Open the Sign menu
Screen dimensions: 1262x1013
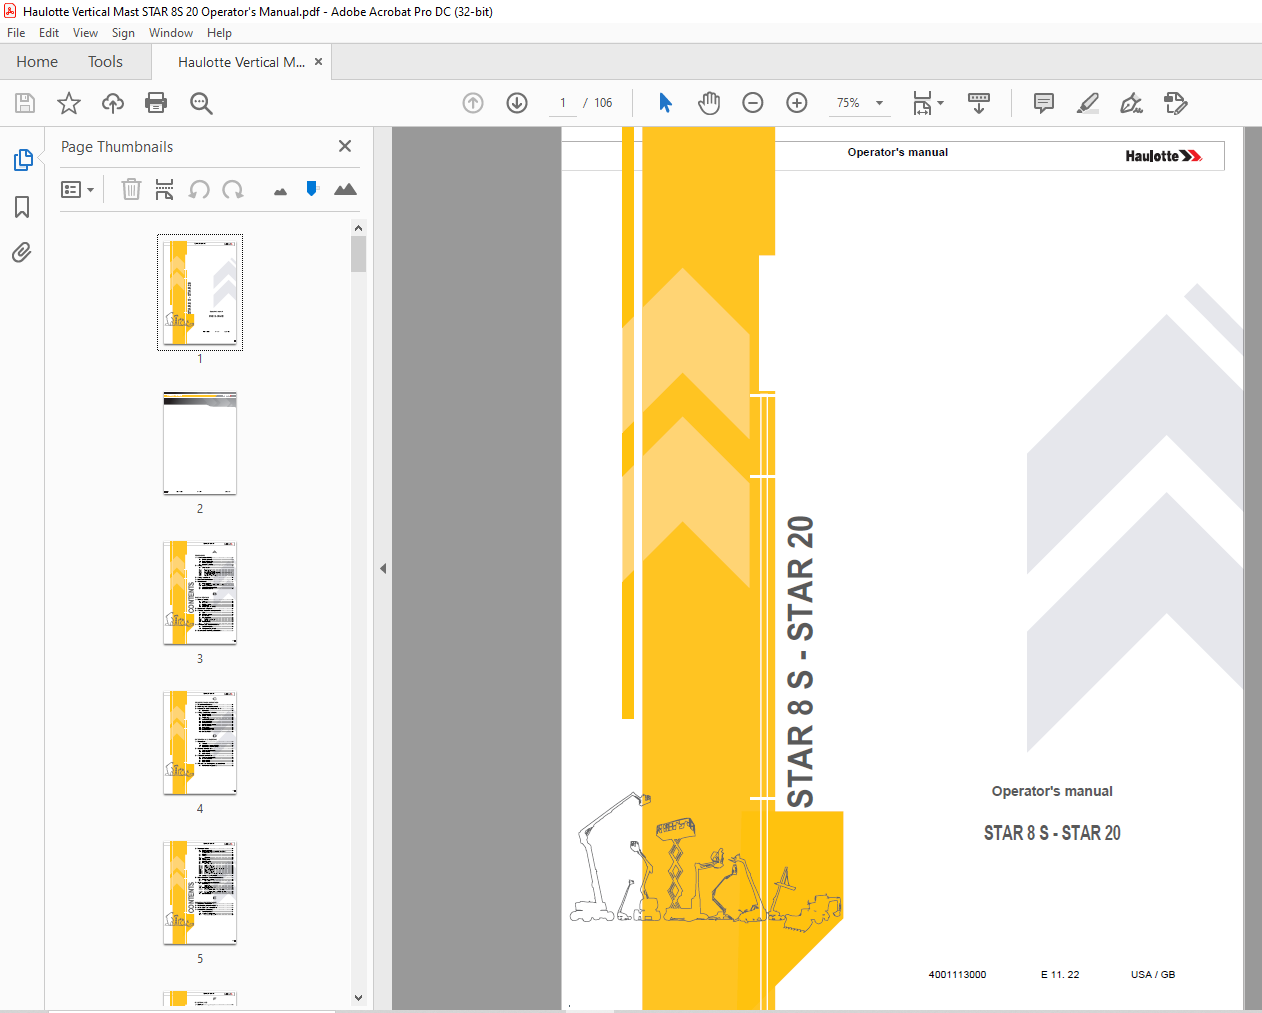coord(123,33)
